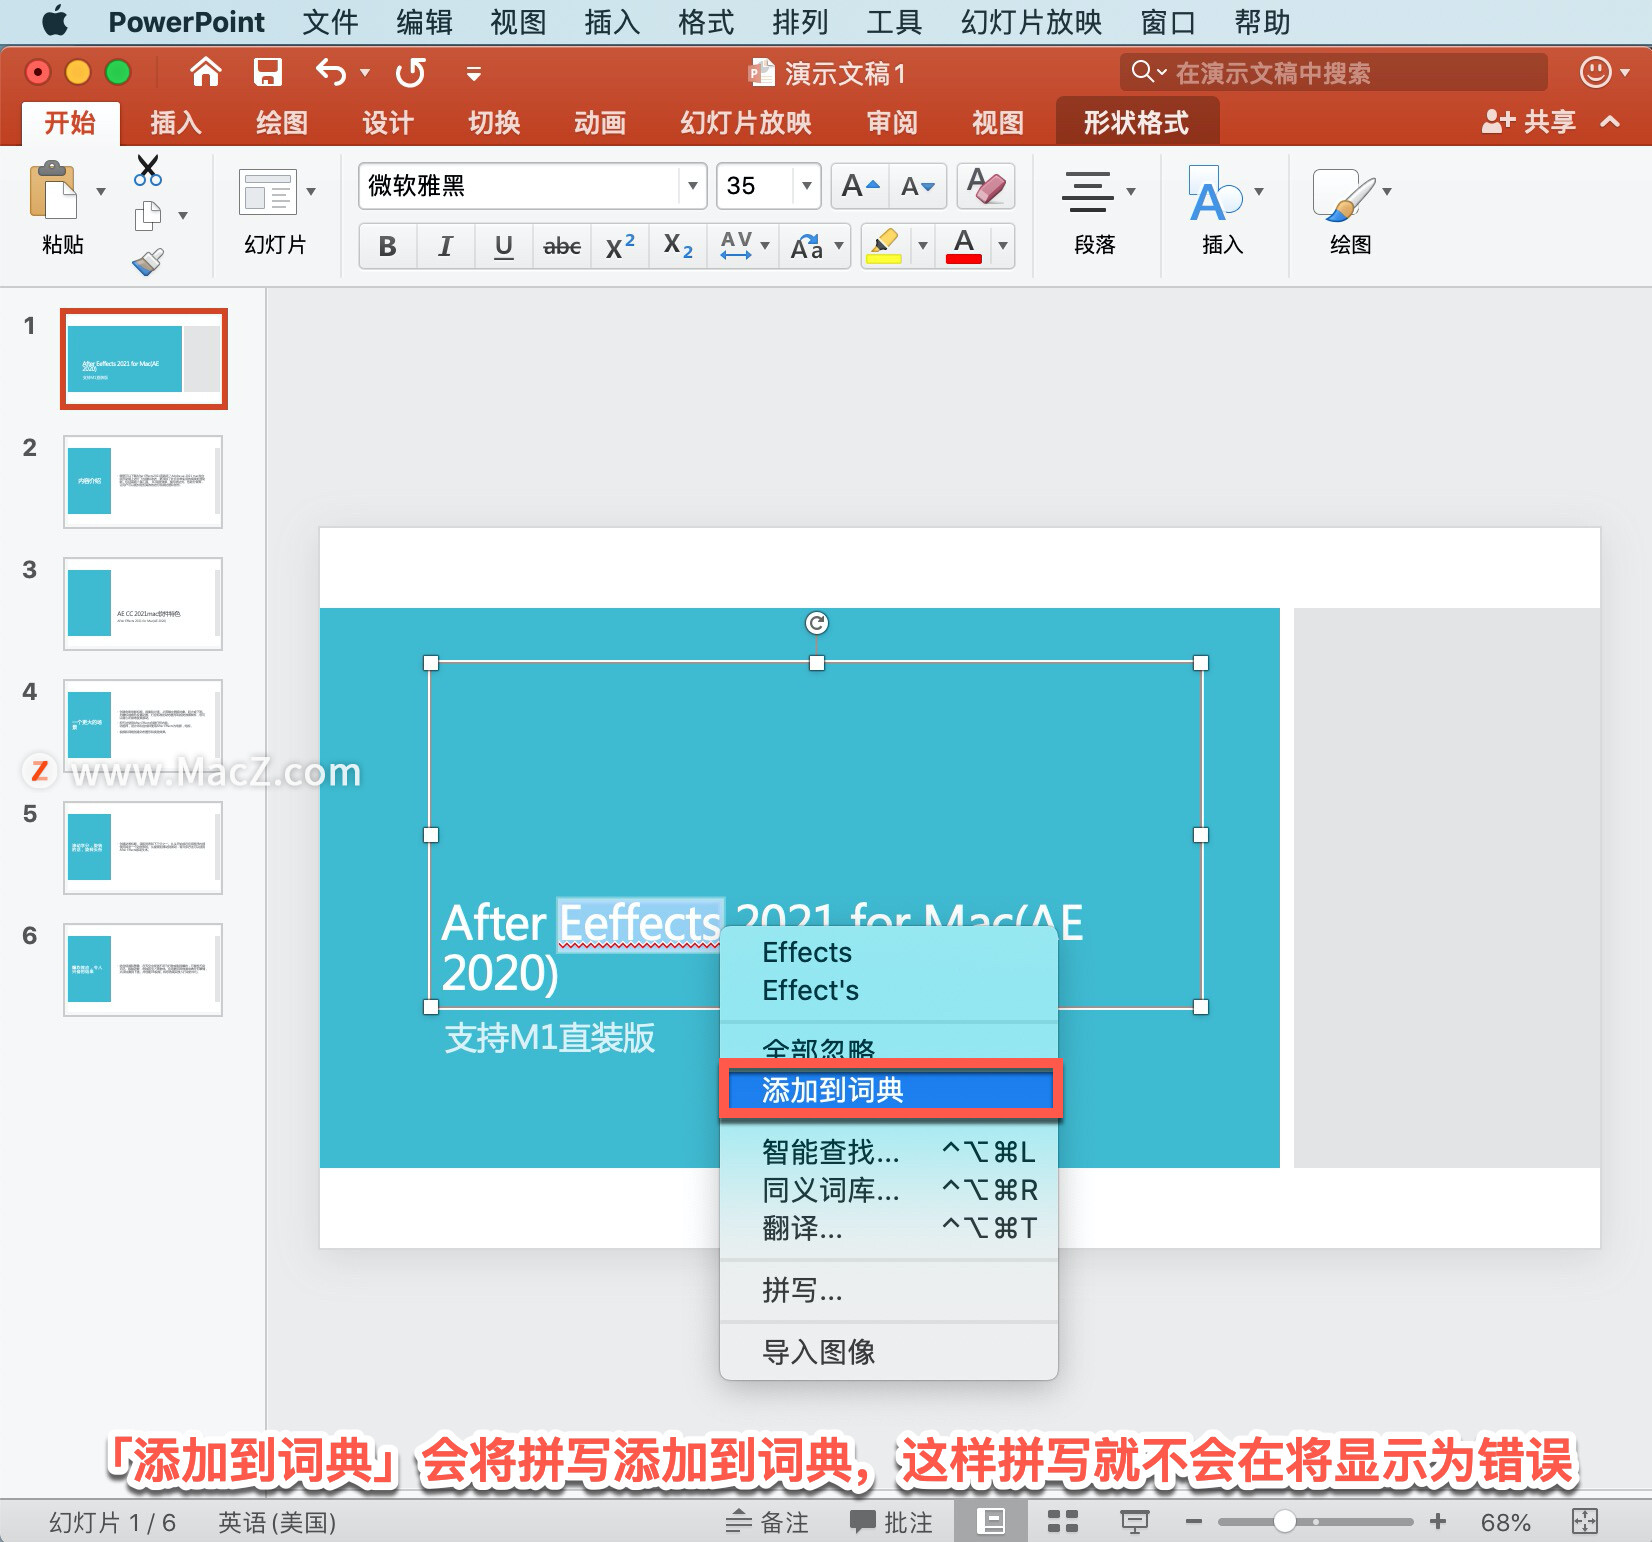The image size is (1652, 1542).
Task: Start slideshow from status bar icon
Action: [x=1134, y=1522]
